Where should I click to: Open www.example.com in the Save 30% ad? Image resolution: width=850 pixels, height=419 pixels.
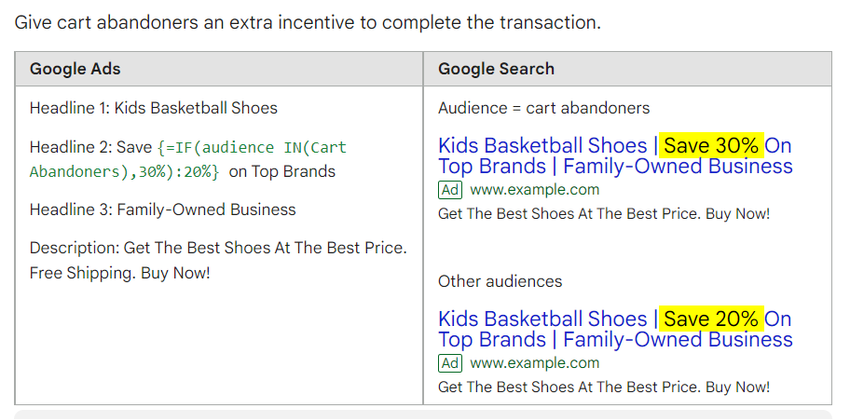[534, 190]
